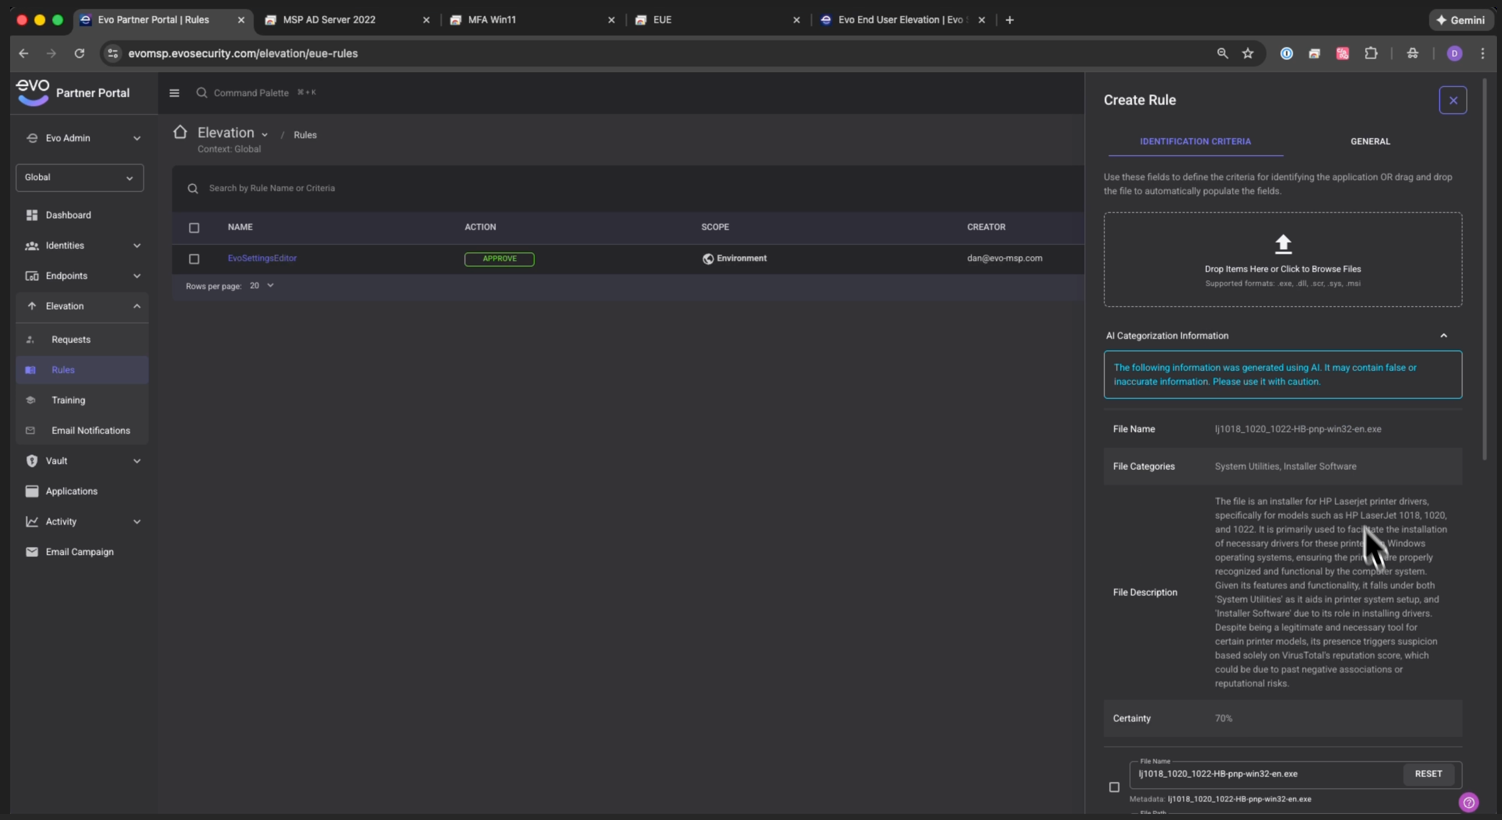The height and width of the screenshot is (820, 1502).
Task: Open the EvoSettingsEditor rule link
Action: click(x=262, y=258)
